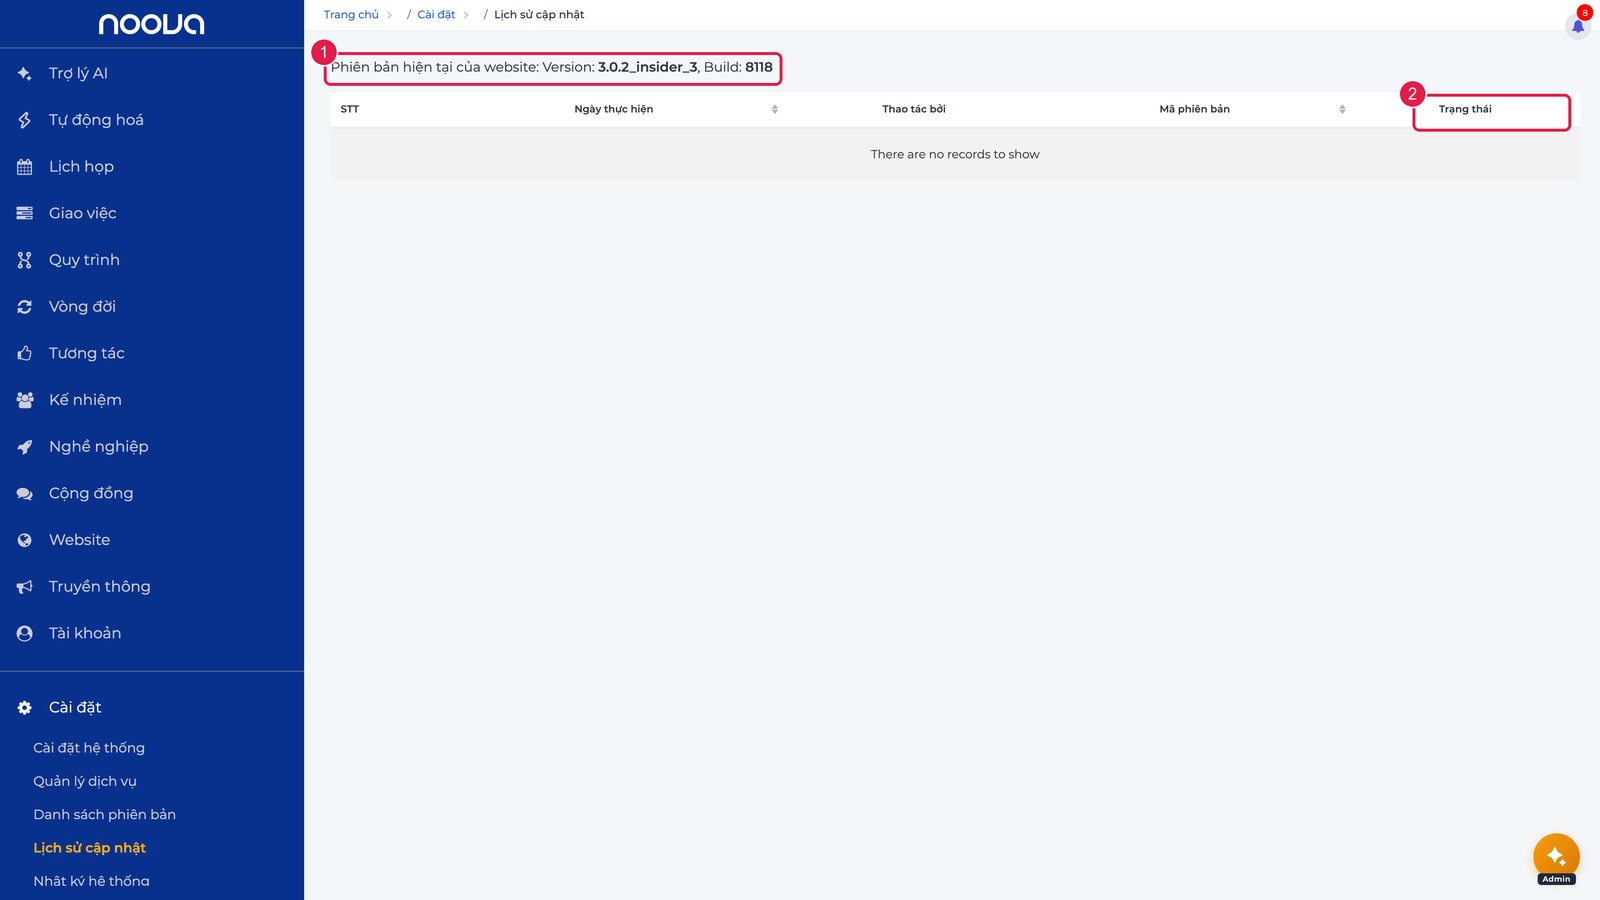The image size is (1600, 900).
Task: Sort by Mã phiên bản arrows
Action: pyautogui.click(x=1342, y=109)
